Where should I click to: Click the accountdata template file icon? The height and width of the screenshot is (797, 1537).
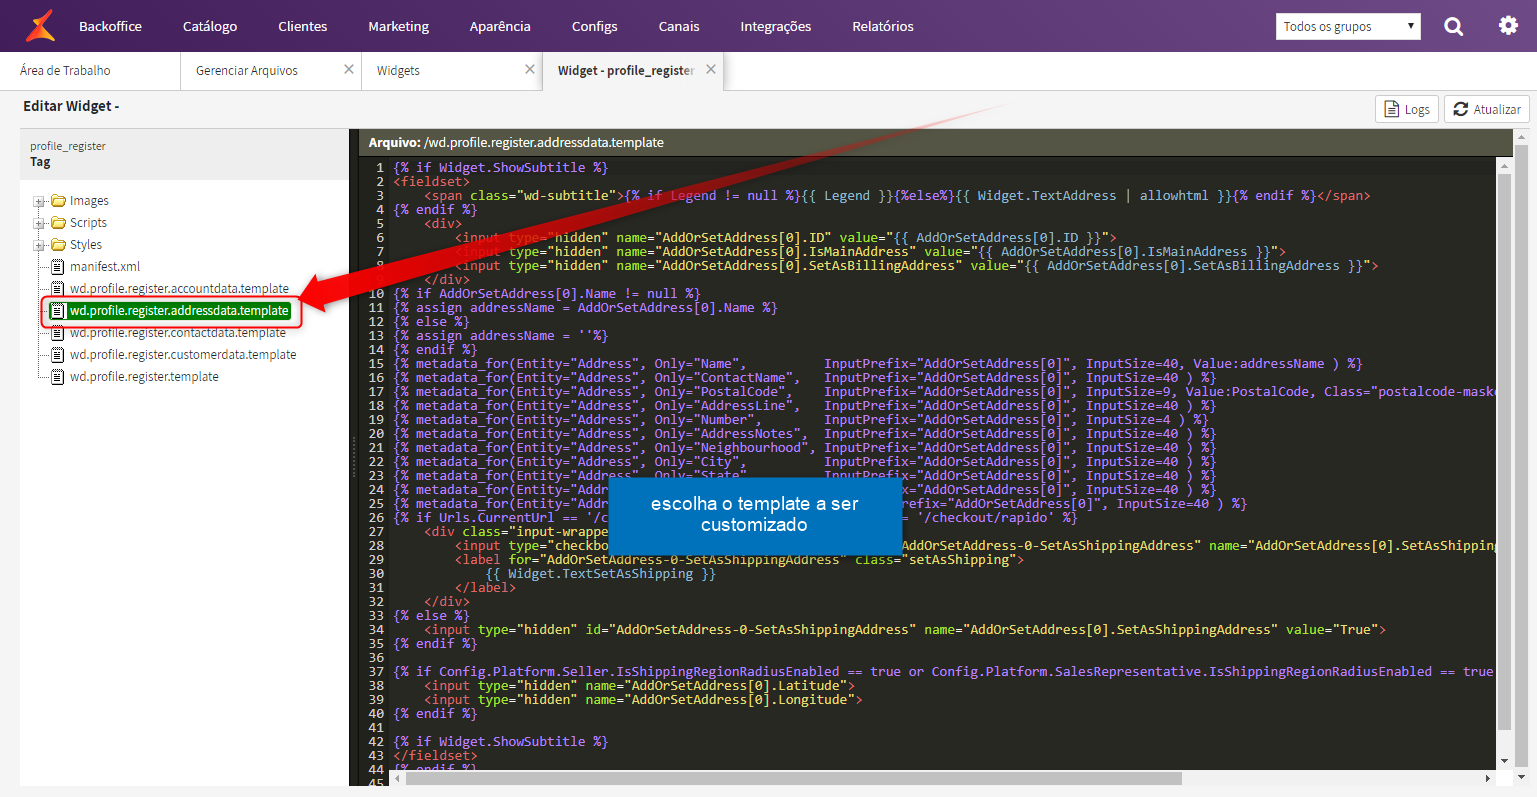[58, 289]
